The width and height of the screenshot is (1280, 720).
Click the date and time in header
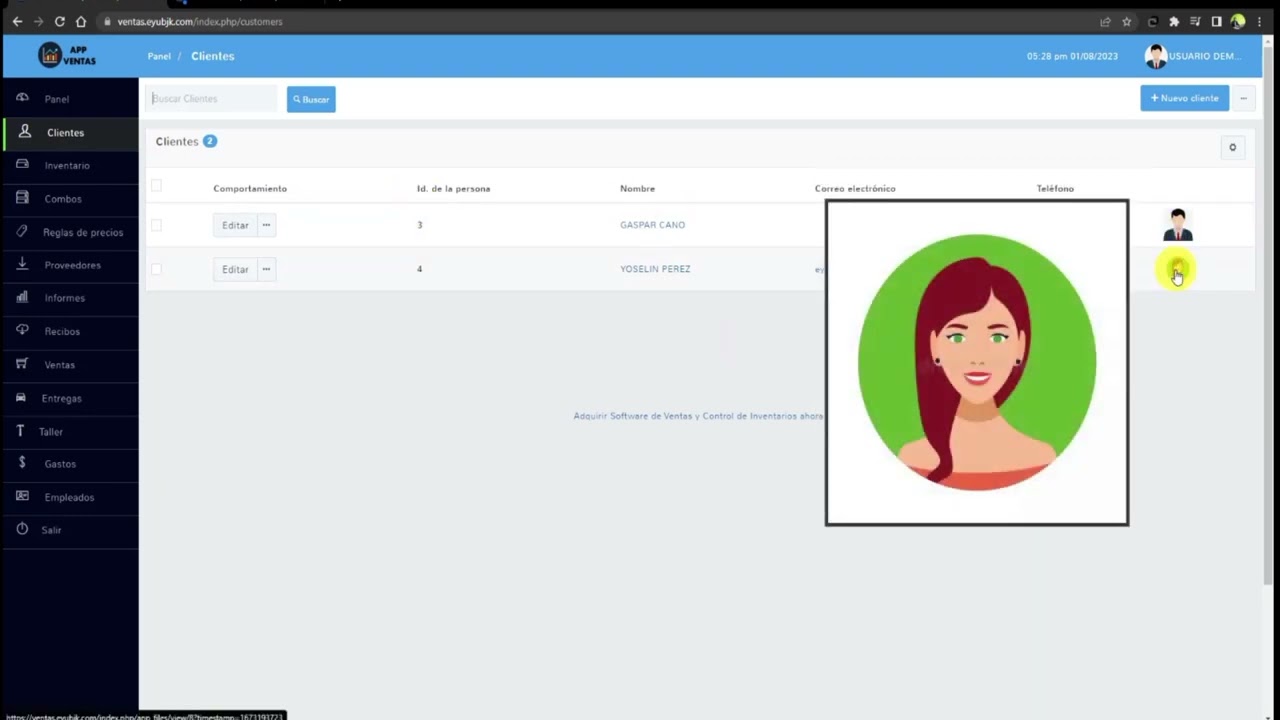point(1072,56)
